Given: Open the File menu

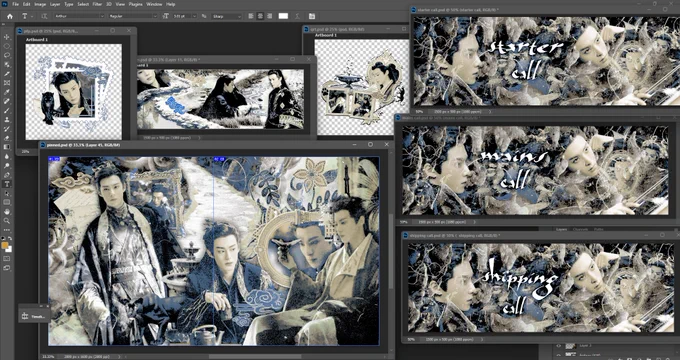Looking at the screenshot, I should [x=16, y=4].
